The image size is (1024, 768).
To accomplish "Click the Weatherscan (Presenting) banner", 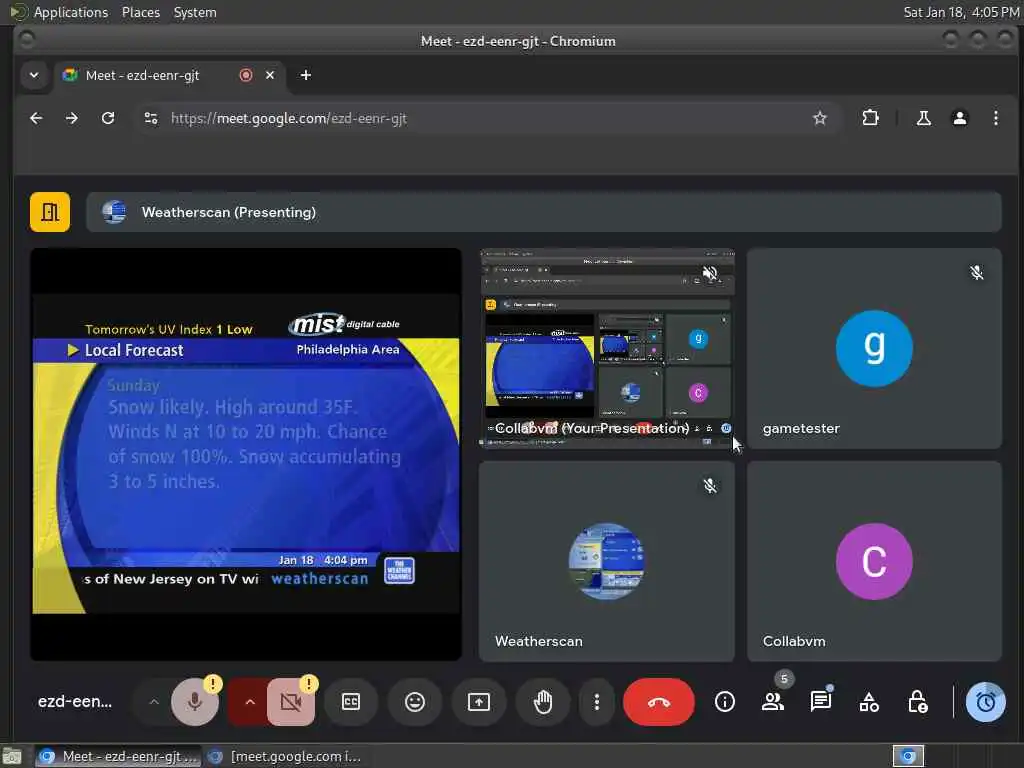I will coord(543,212).
